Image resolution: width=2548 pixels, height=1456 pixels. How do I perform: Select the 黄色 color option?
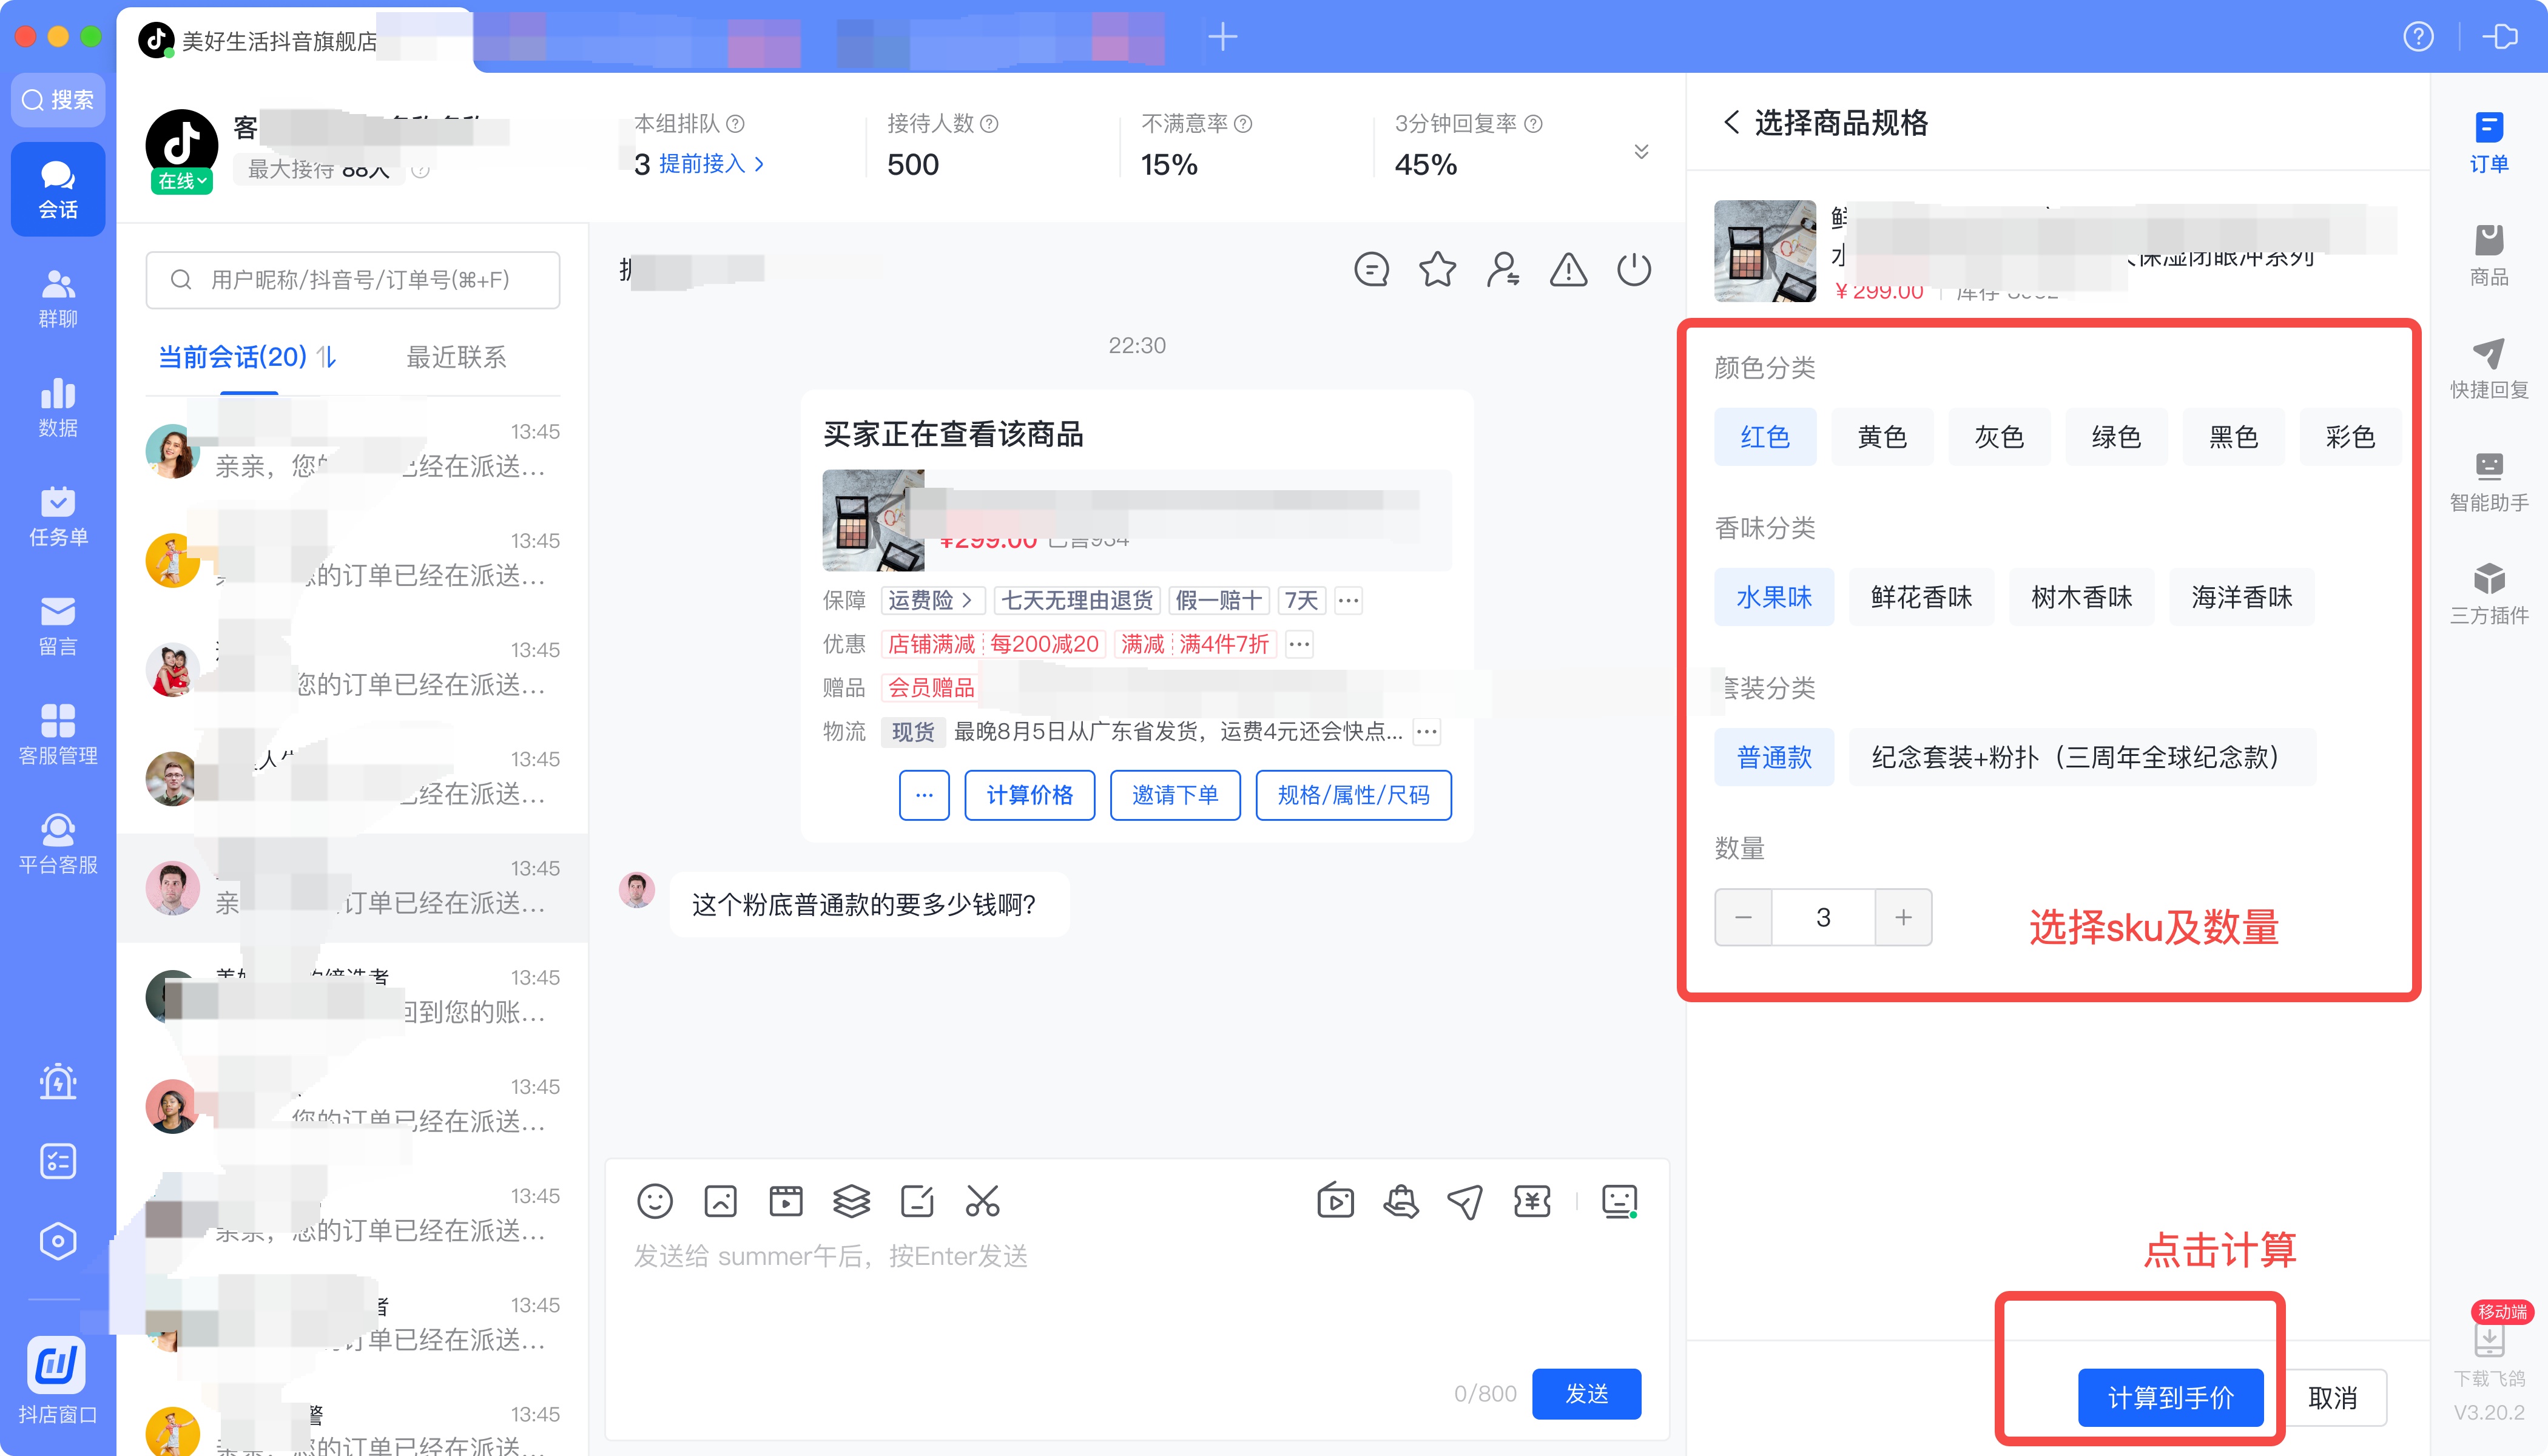click(x=1882, y=437)
